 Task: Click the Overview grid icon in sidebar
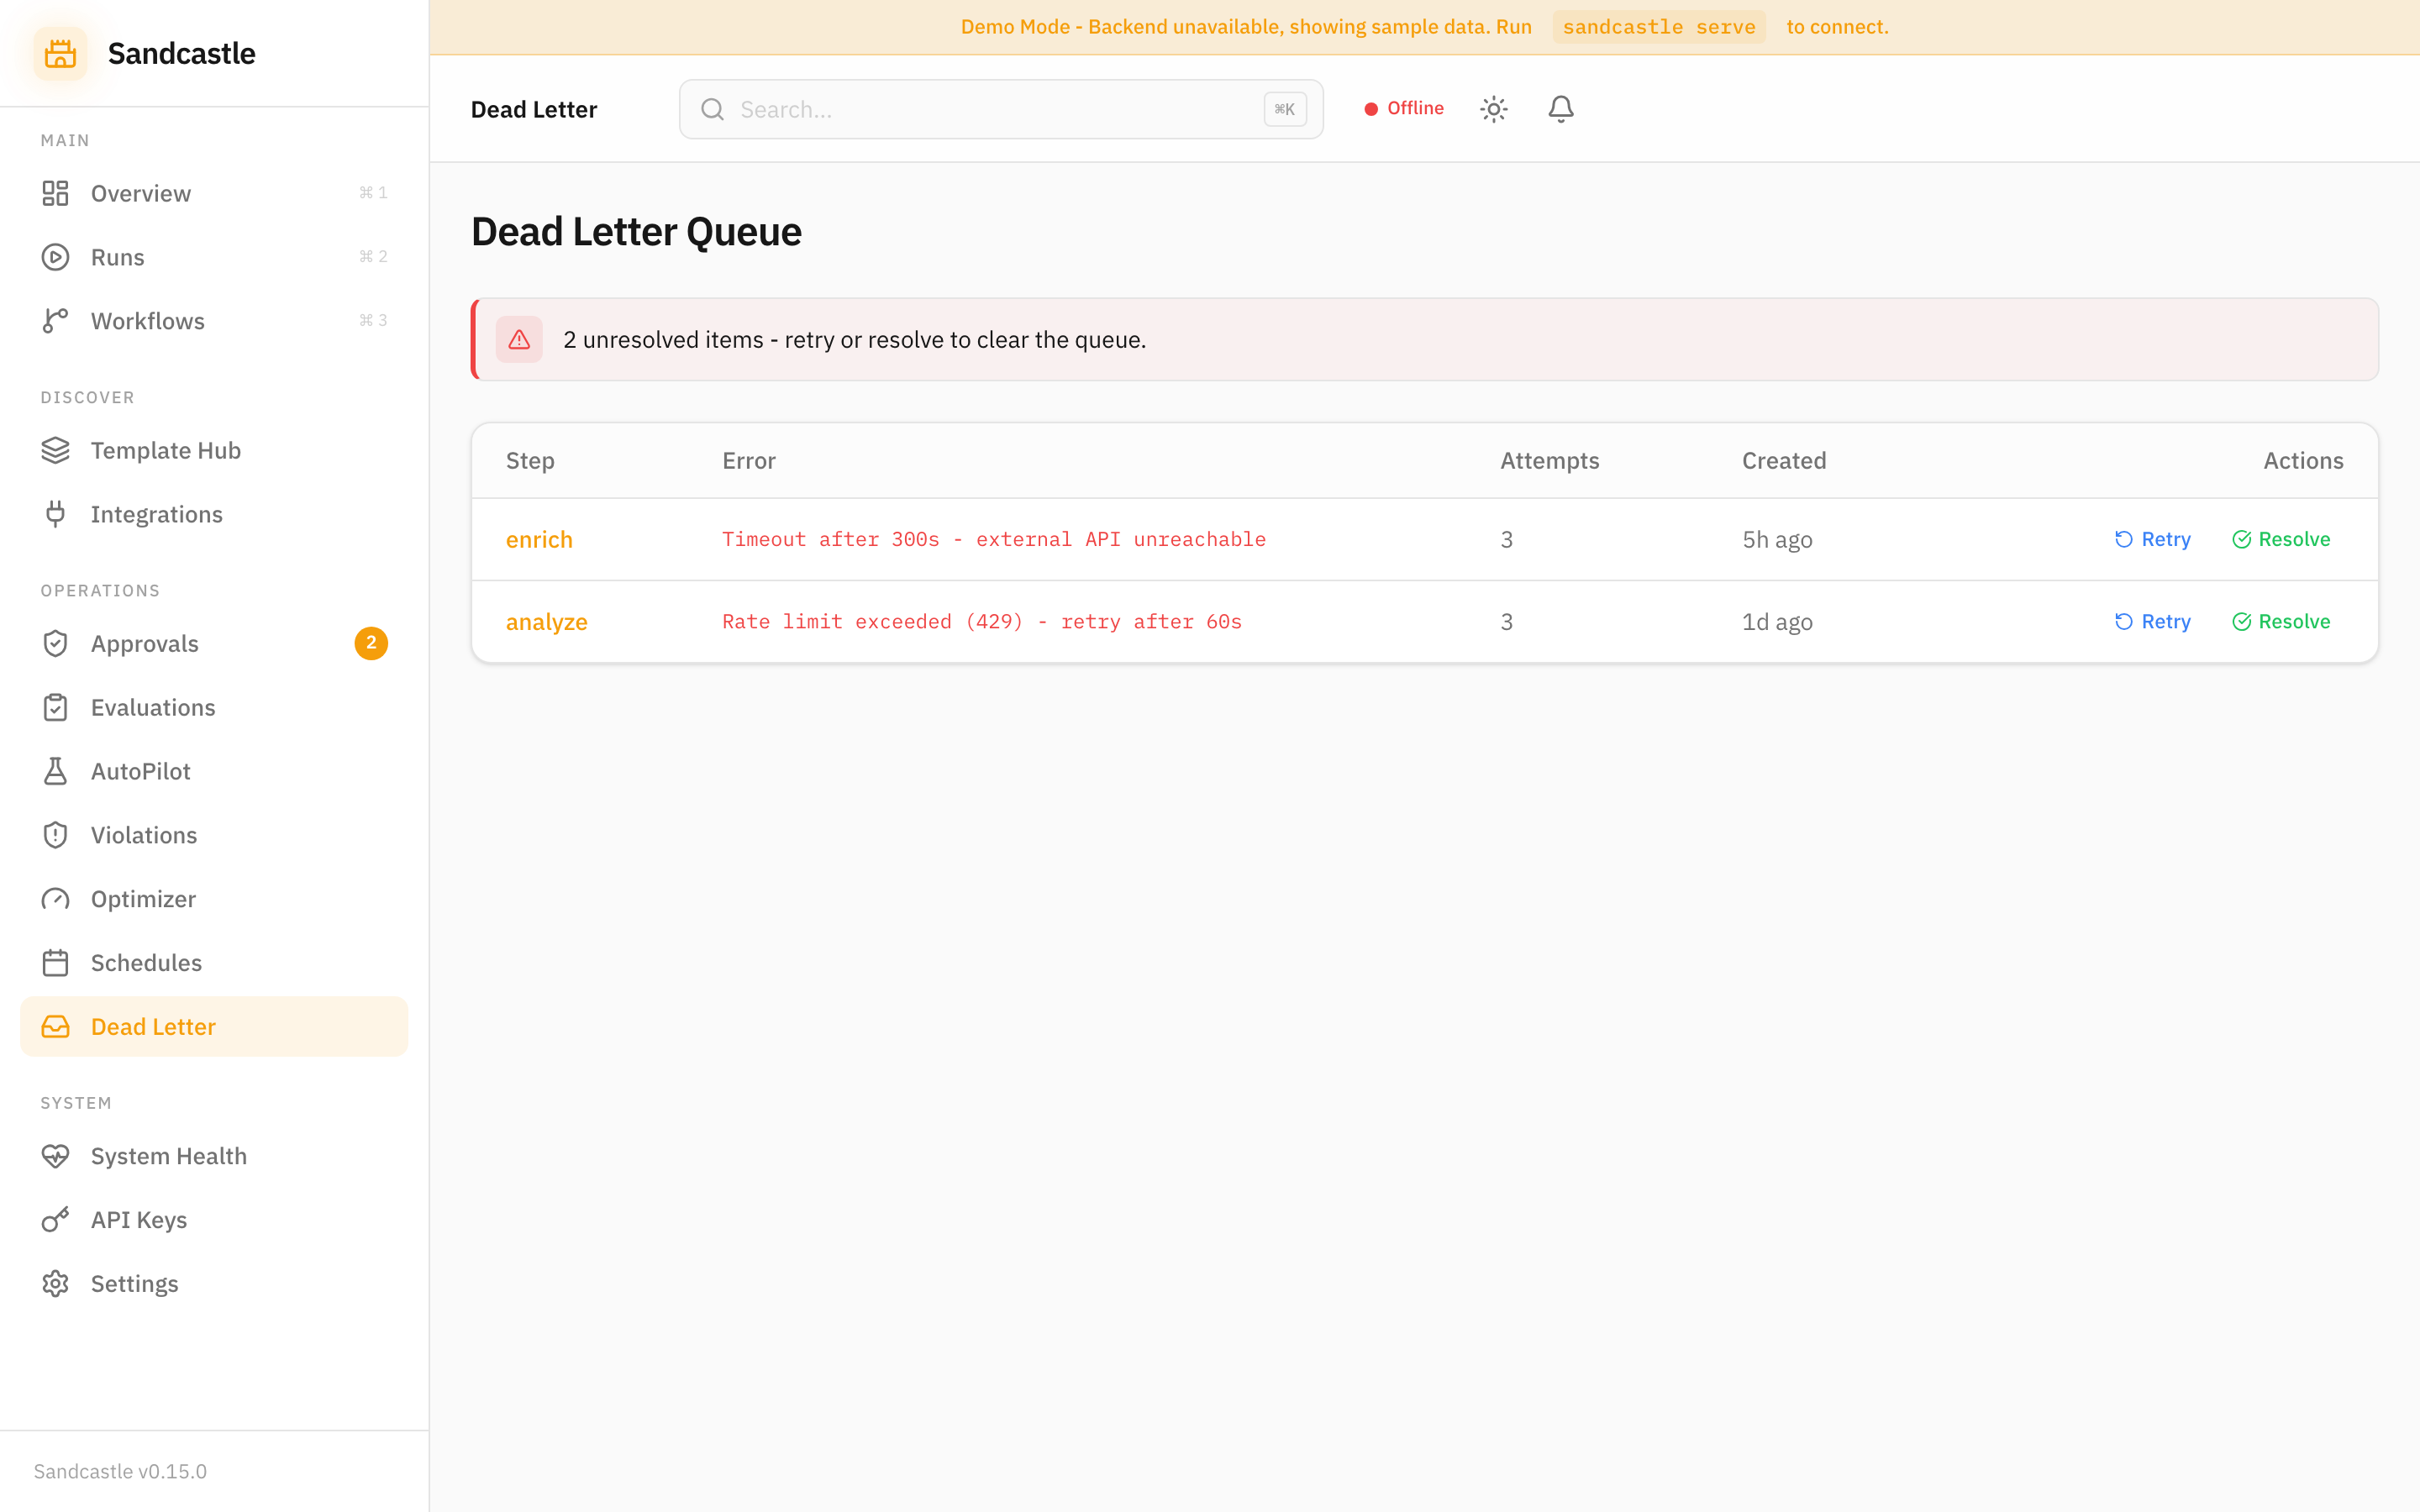56,193
